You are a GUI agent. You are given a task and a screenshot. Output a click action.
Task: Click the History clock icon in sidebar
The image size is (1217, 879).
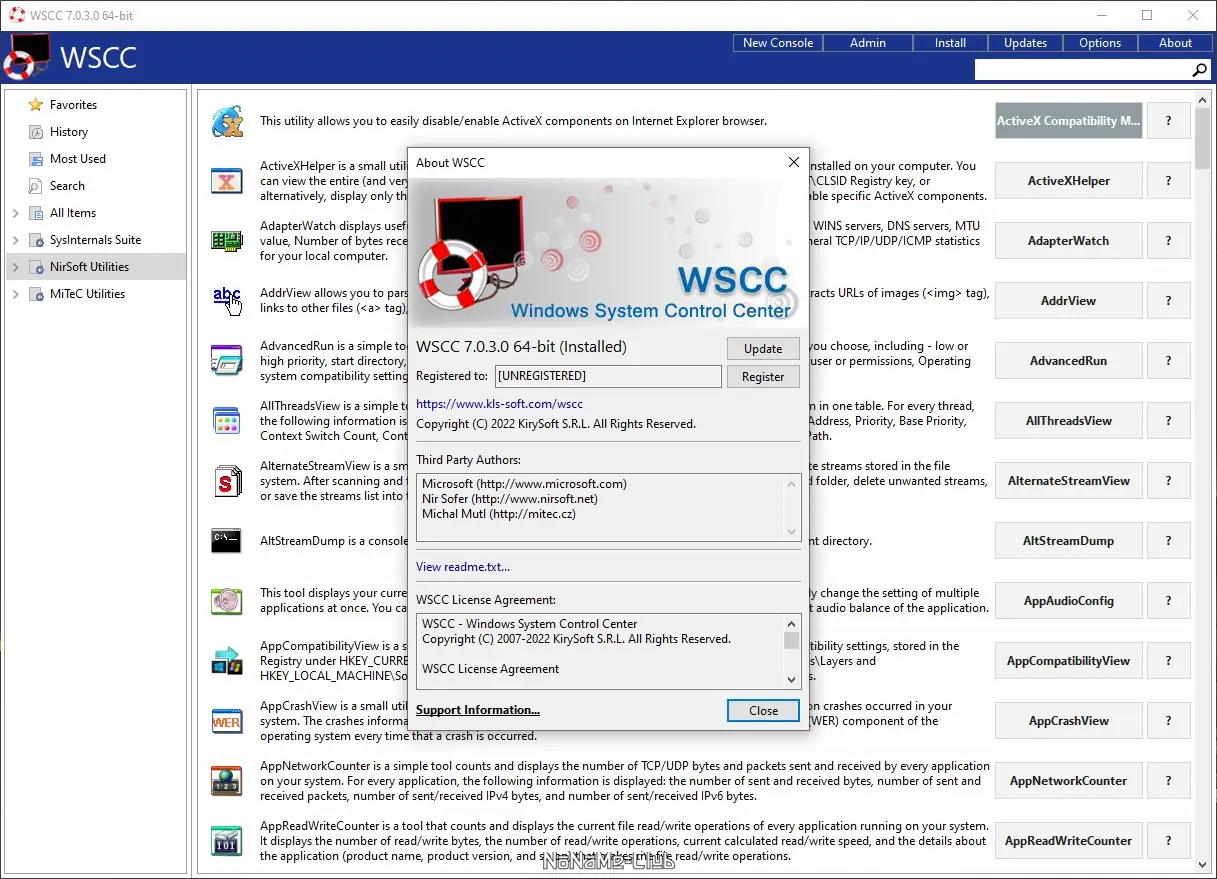coord(36,132)
